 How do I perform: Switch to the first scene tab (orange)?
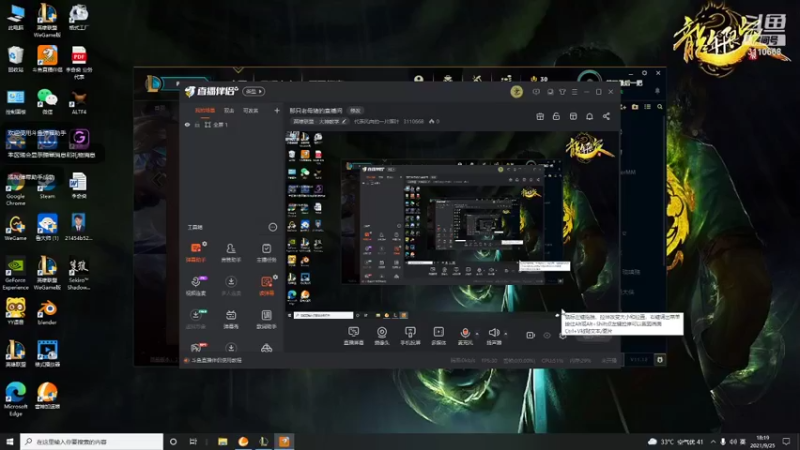[205, 111]
